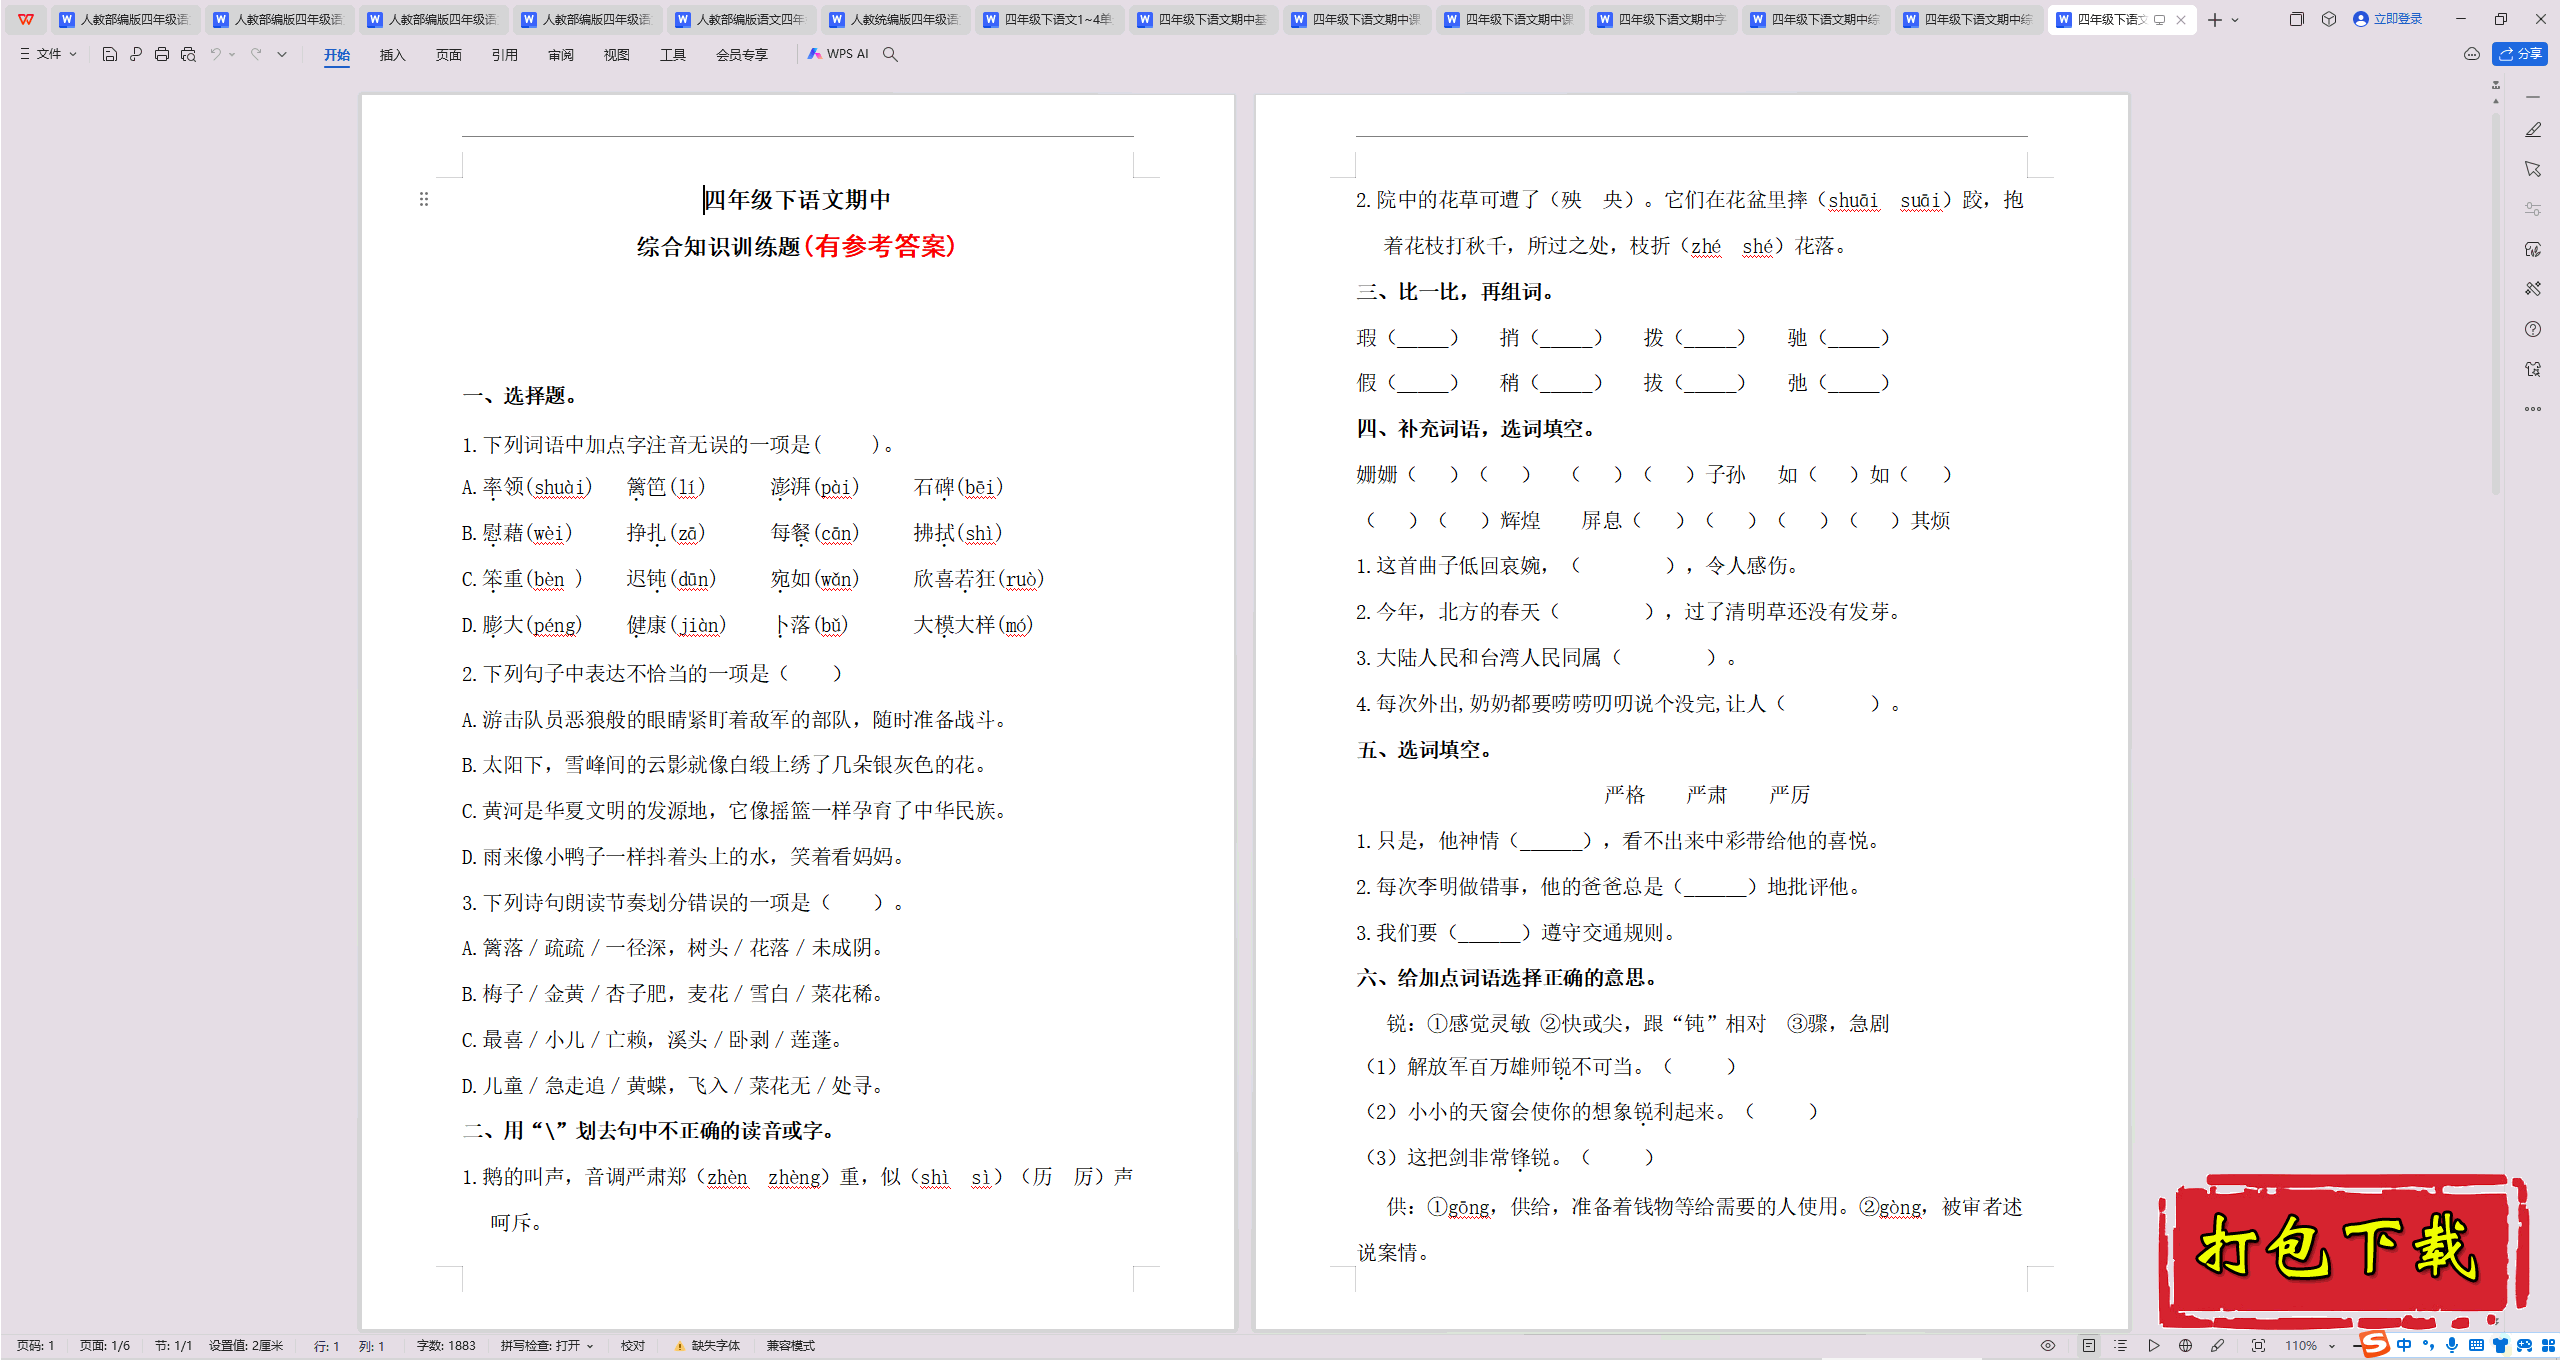Click 立即登录 to sign in
The image size is (2560, 1360).
(x=2388, y=19)
